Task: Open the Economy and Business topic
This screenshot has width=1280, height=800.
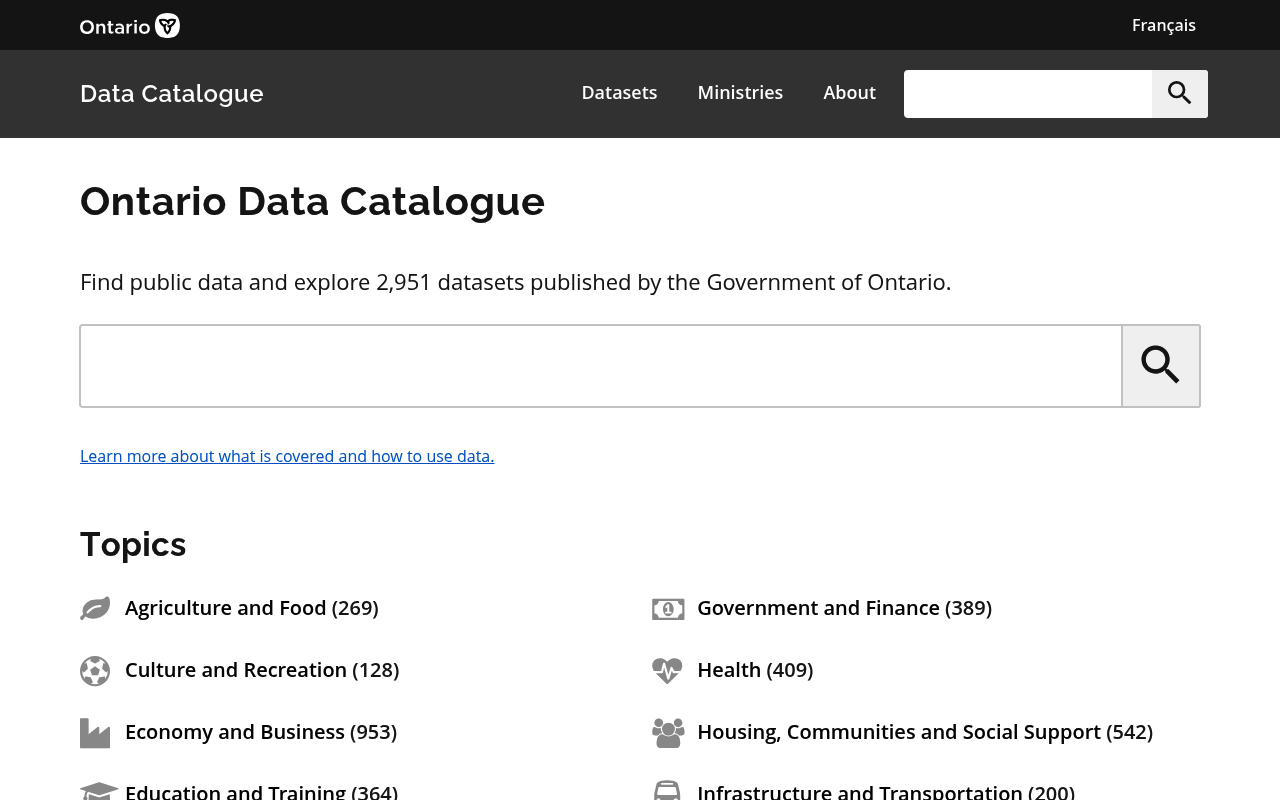Action: pyautogui.click(x=261, y=732)
